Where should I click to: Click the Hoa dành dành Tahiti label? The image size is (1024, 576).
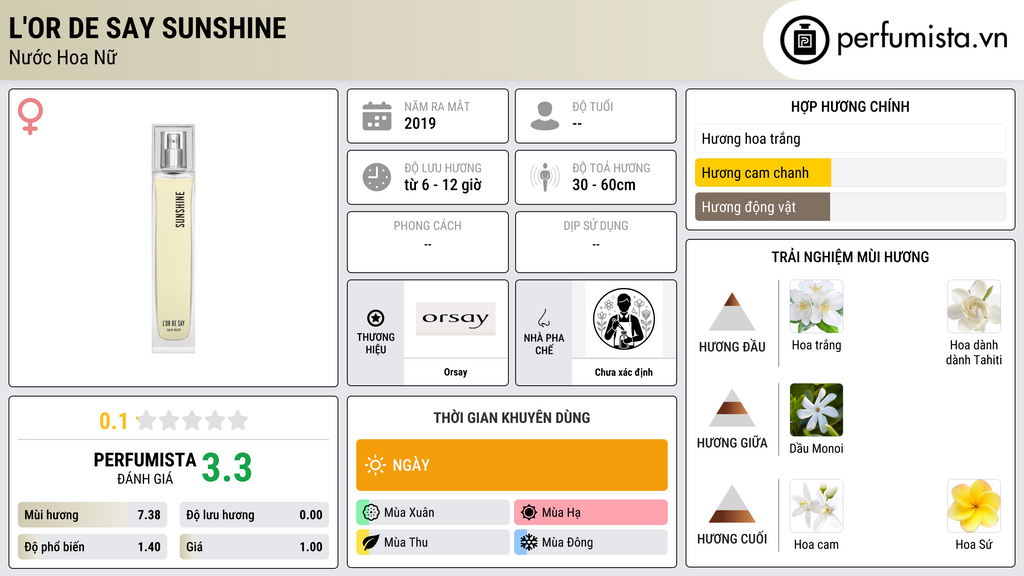tap(974, 352)
